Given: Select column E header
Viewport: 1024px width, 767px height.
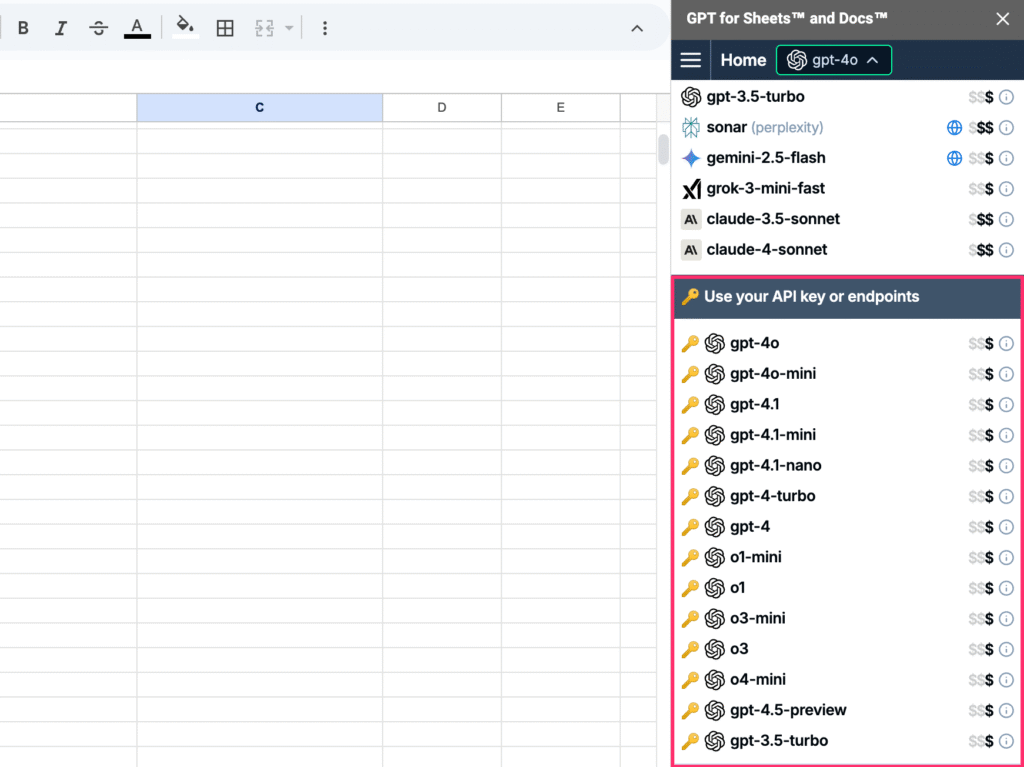Looking at the screenshot, I should pyautogui.click(x=560, y=107).
